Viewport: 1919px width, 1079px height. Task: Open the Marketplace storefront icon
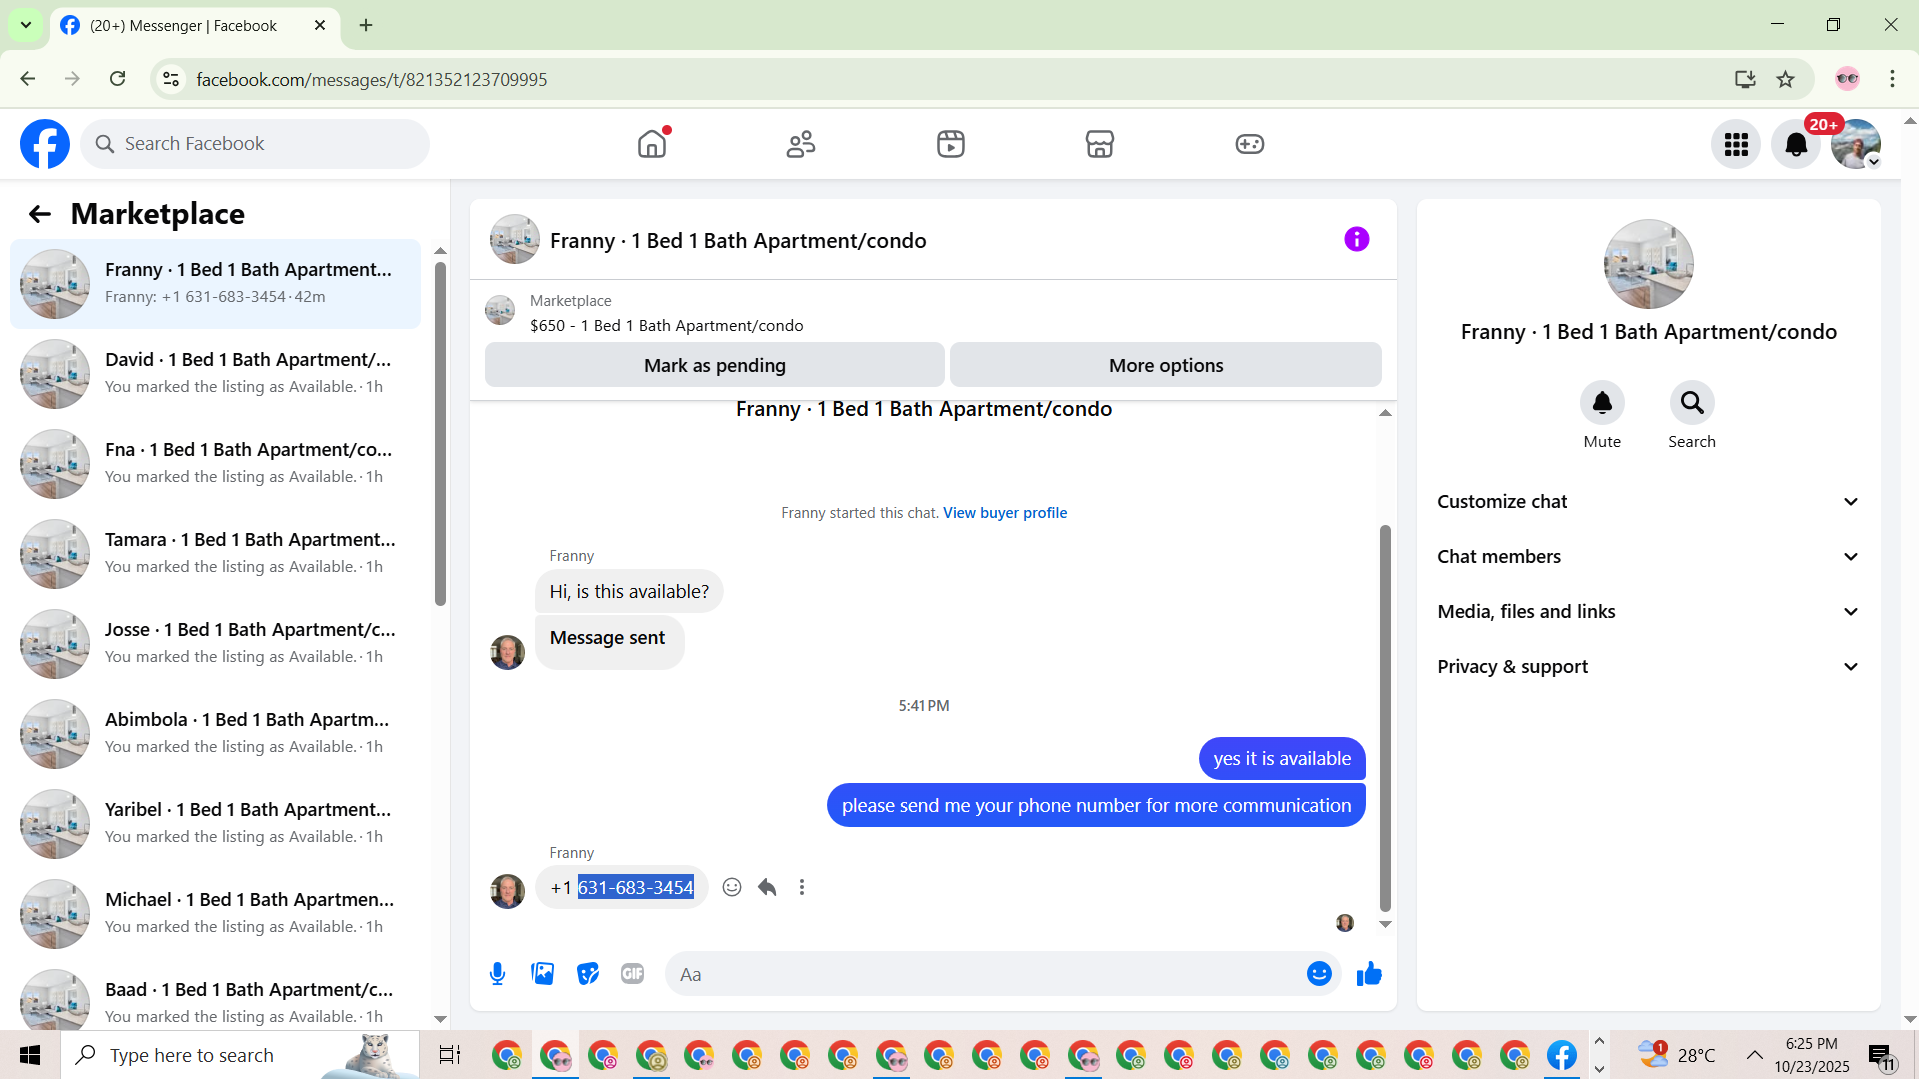tap(1100, 144)
